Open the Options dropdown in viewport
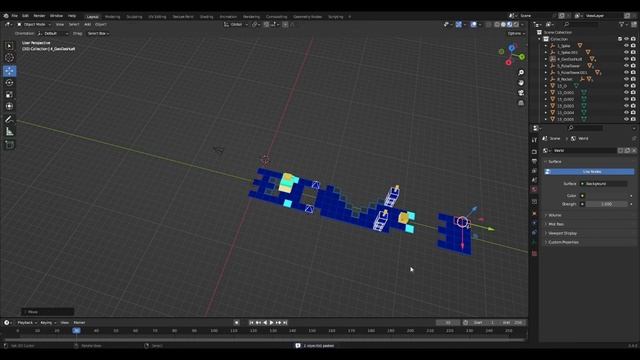Image resolution: width=640 pixels, height=360 pixels. tap(516, 33)
